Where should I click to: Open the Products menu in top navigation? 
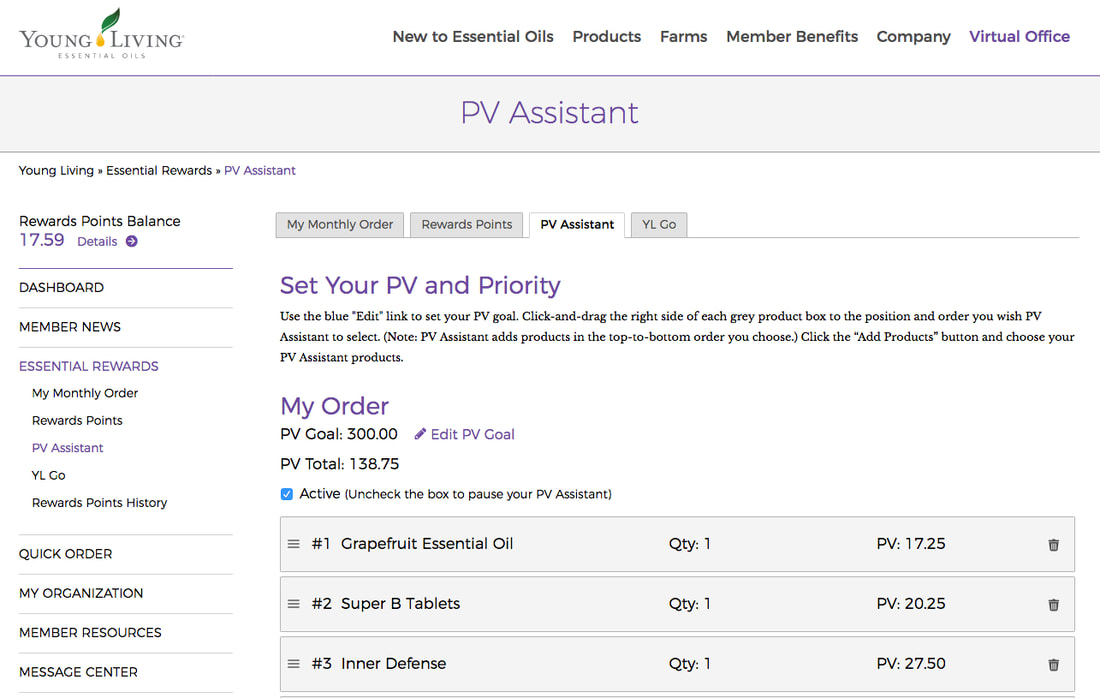[606, 36]
